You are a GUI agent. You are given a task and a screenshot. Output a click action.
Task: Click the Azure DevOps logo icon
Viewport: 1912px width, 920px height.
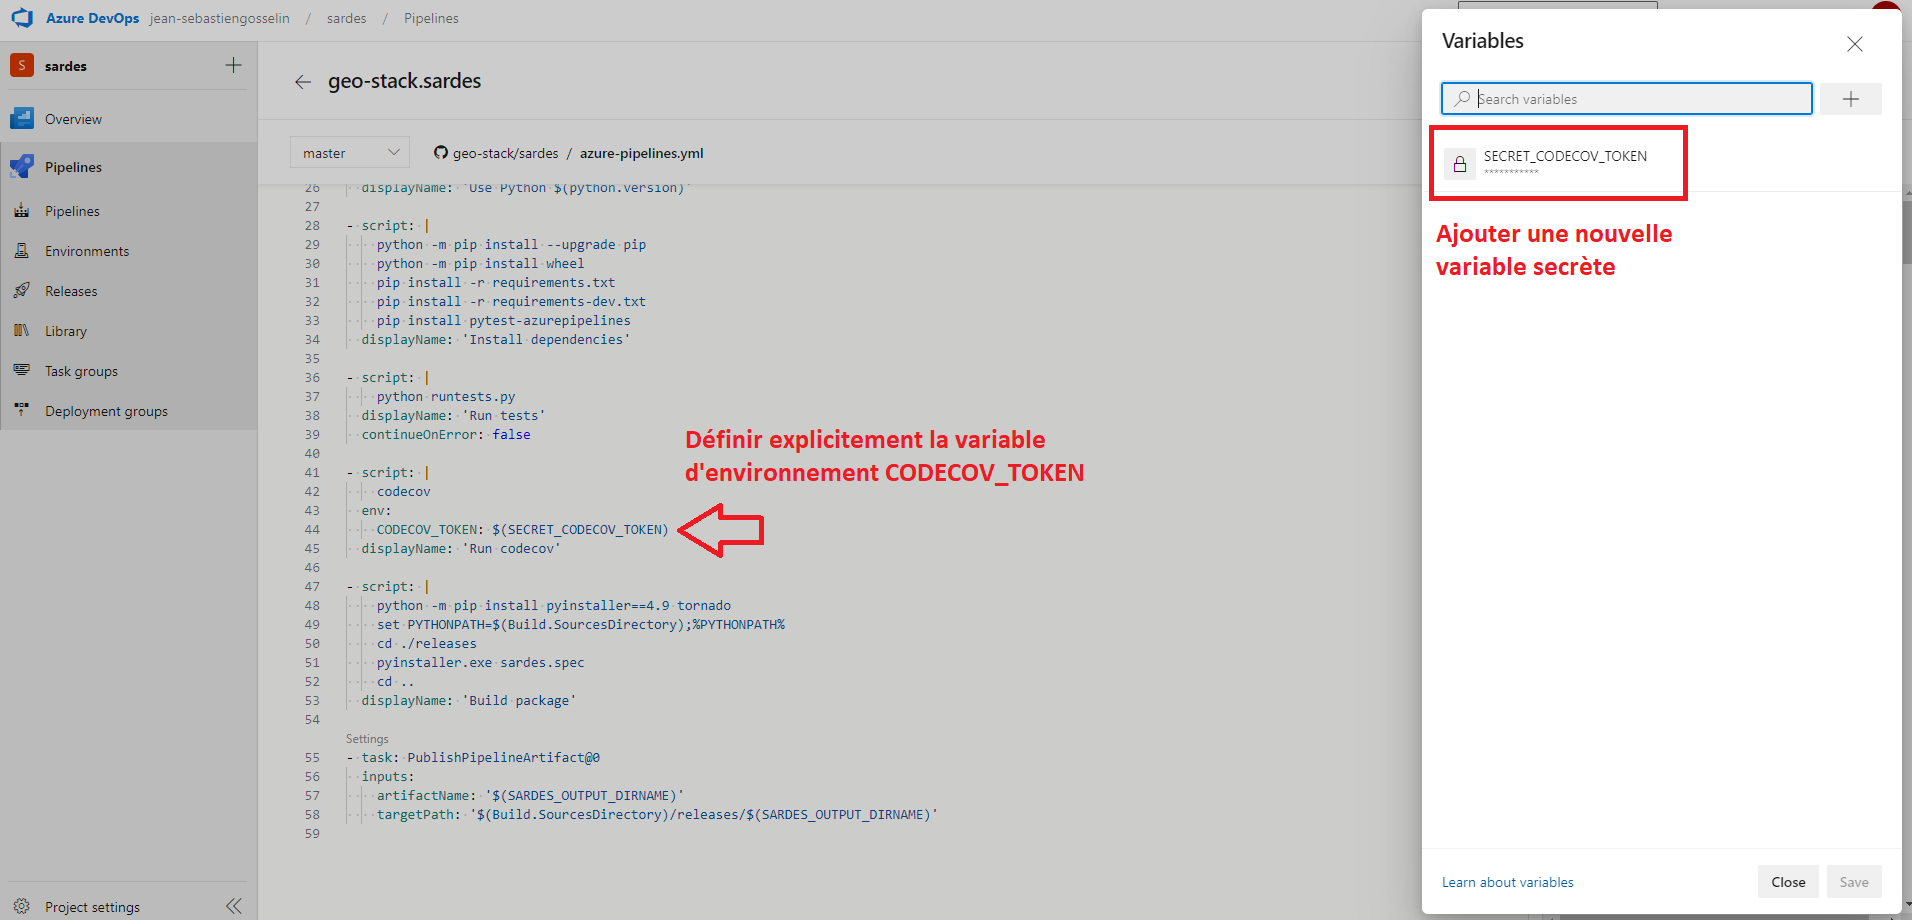pos(22,18)
